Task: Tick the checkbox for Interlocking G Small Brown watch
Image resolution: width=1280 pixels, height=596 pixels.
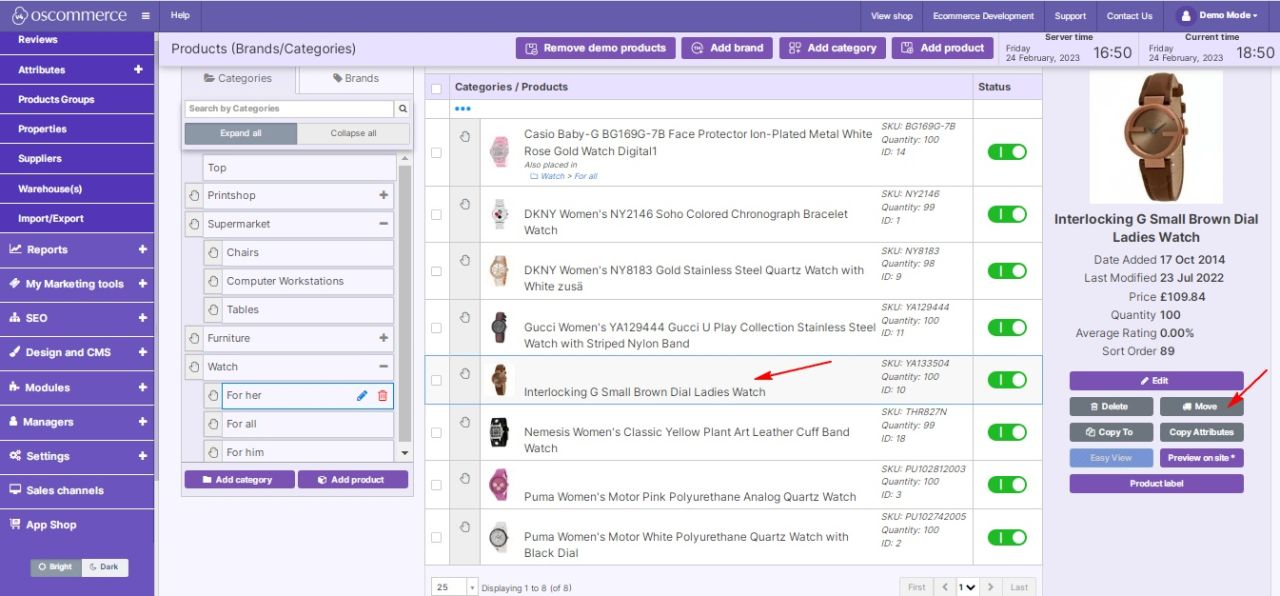Action: click(435, 380)
